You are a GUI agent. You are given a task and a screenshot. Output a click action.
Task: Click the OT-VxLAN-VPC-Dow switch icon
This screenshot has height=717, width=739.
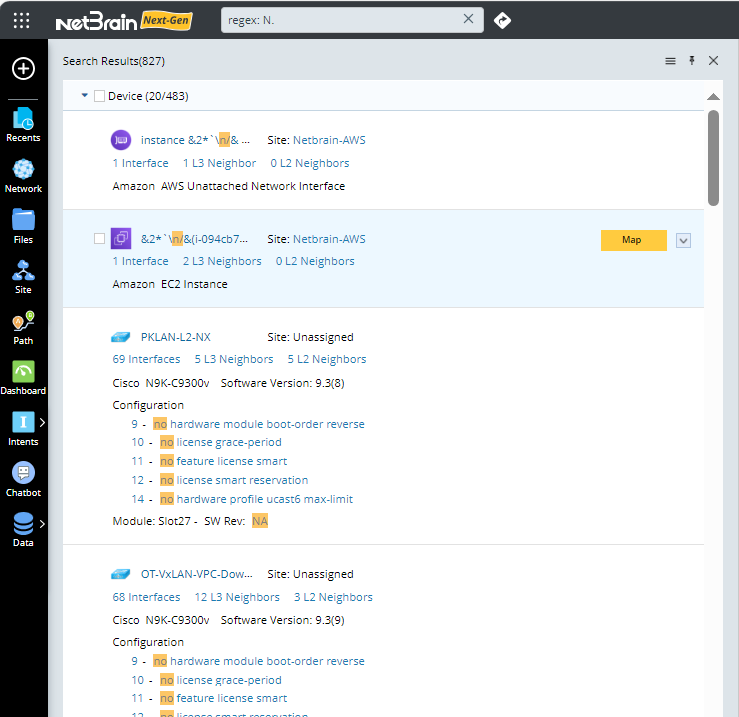[121, 574]
